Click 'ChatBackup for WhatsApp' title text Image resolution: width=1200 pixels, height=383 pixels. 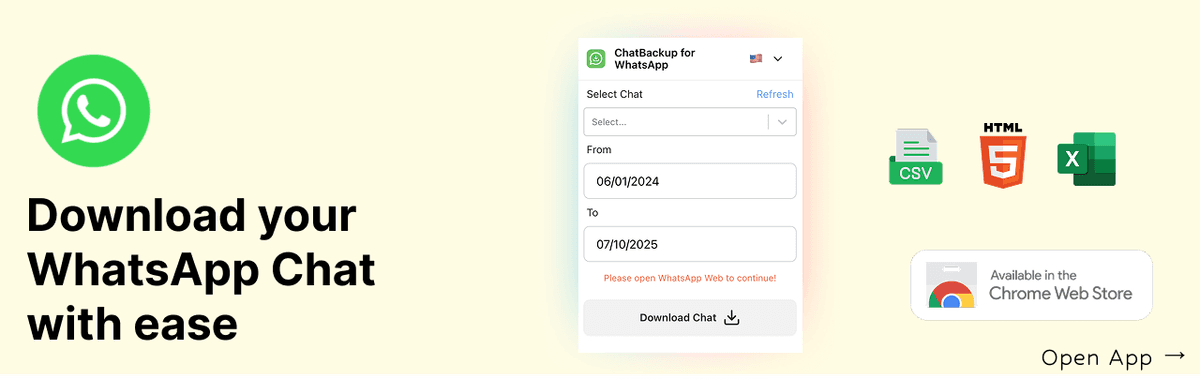(x=655, y=59)
